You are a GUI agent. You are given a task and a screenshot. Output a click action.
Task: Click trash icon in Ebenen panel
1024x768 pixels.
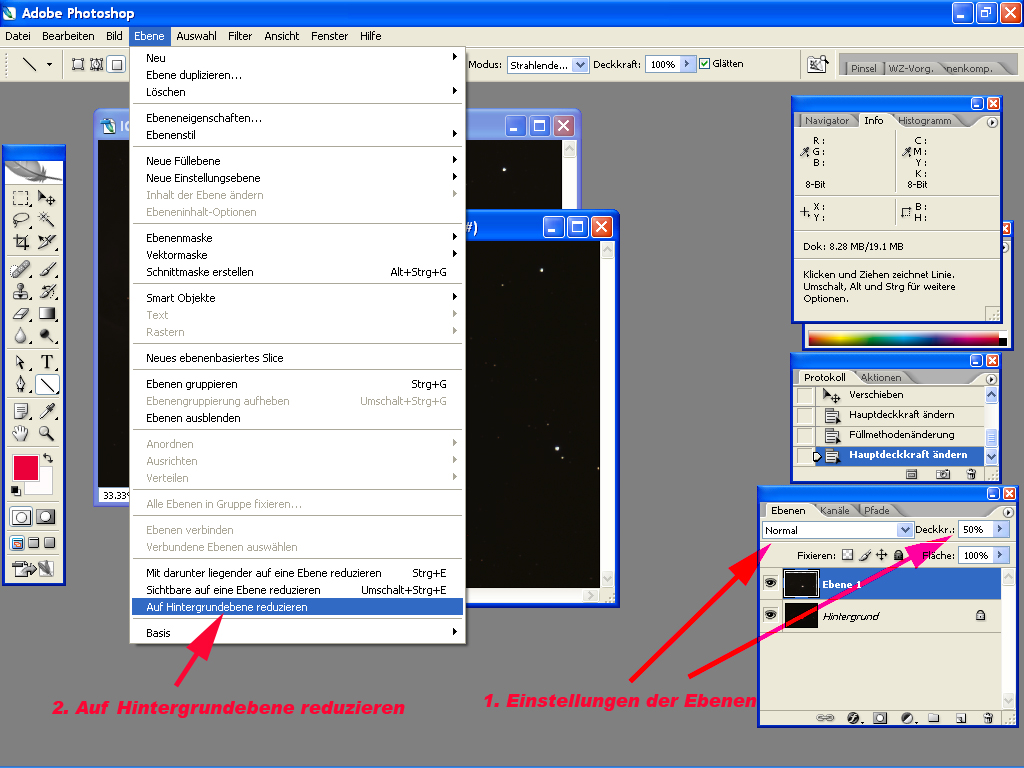(988, 717)
